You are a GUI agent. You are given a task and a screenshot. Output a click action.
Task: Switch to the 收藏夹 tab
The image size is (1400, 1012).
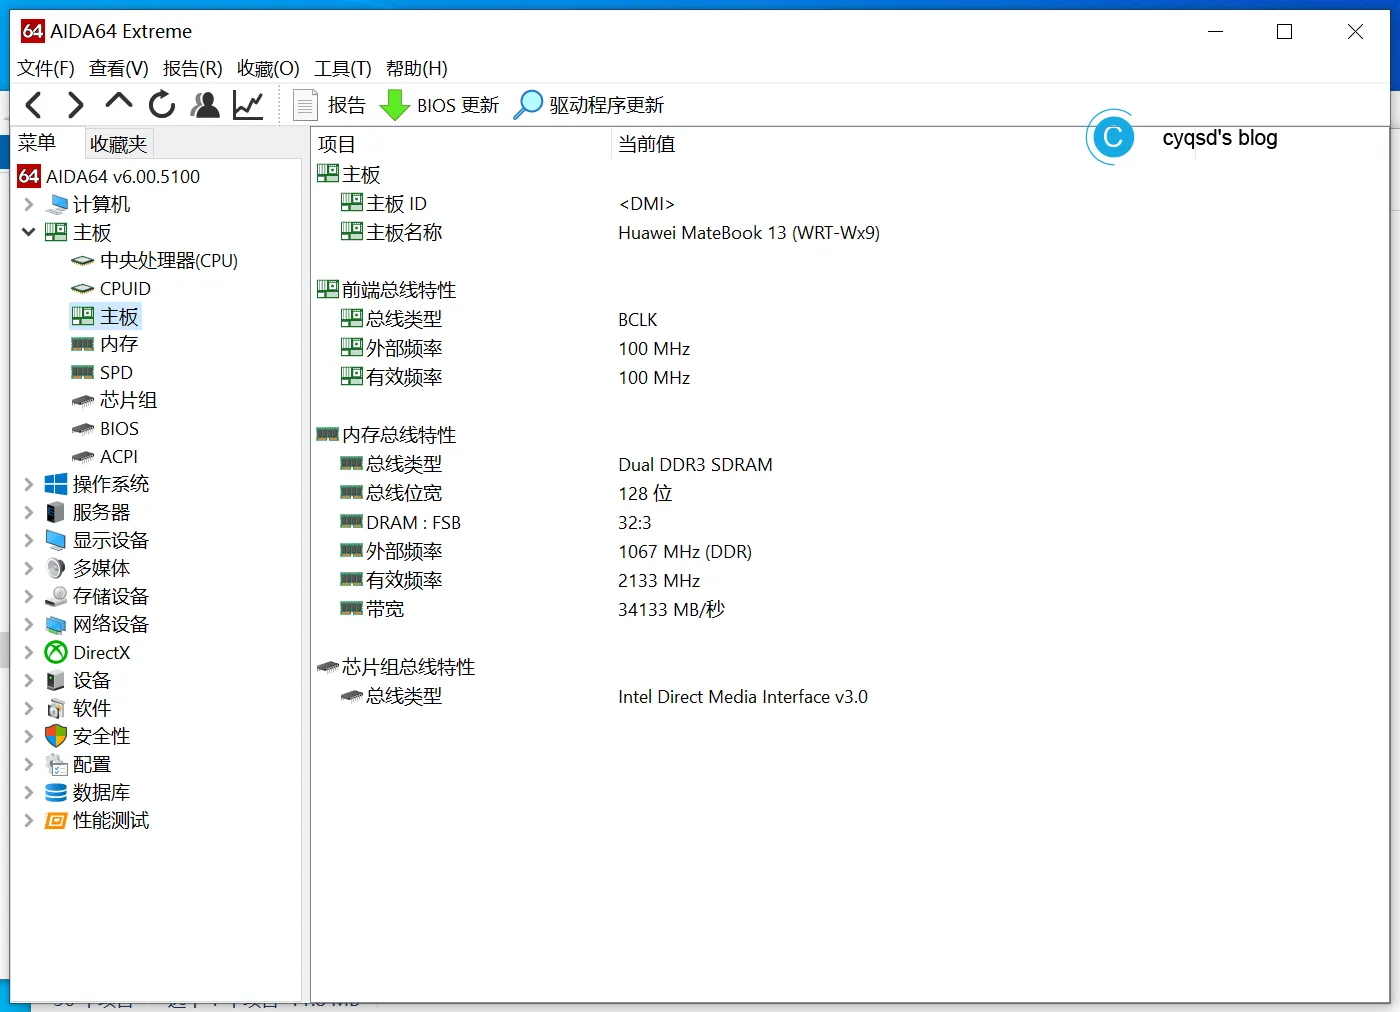[x=118, y=144]
